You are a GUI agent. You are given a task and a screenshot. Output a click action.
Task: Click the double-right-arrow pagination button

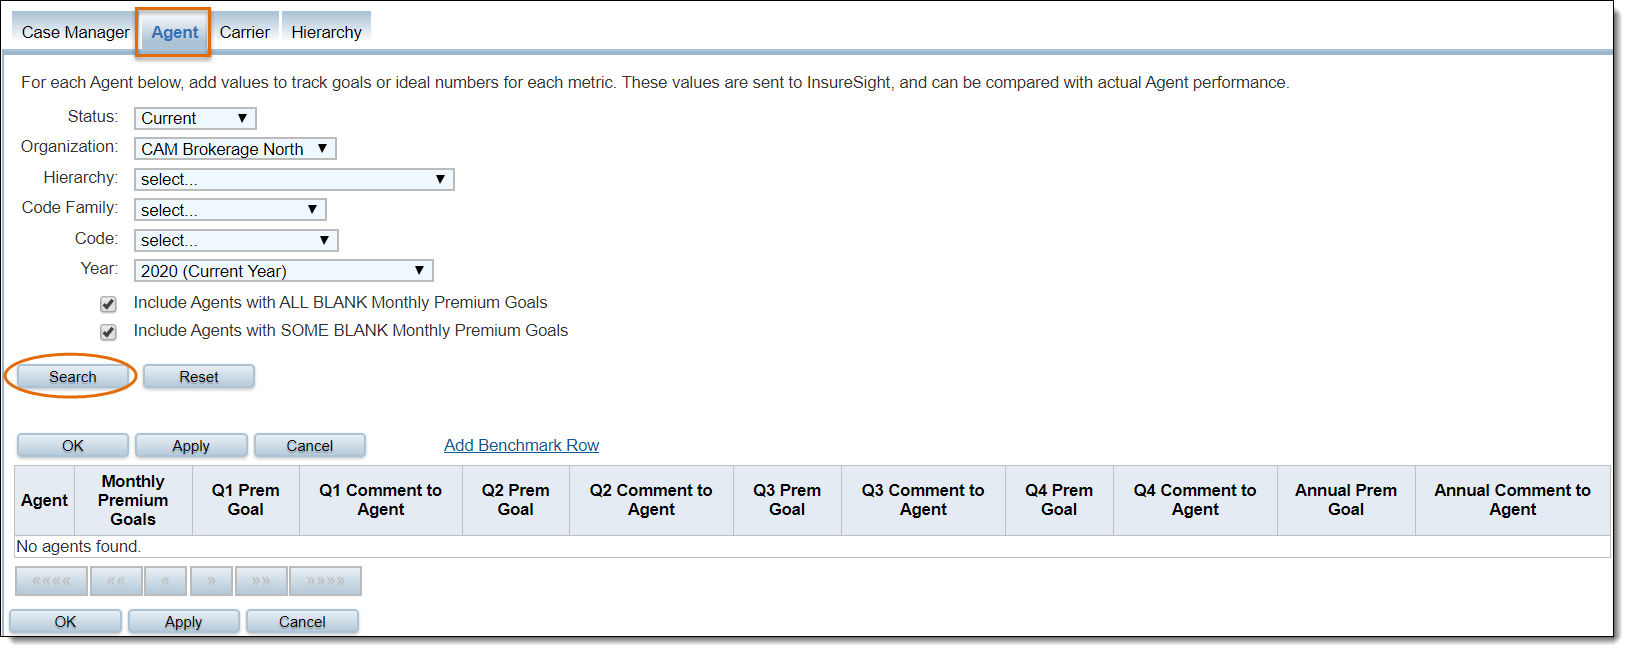point(261,581)
